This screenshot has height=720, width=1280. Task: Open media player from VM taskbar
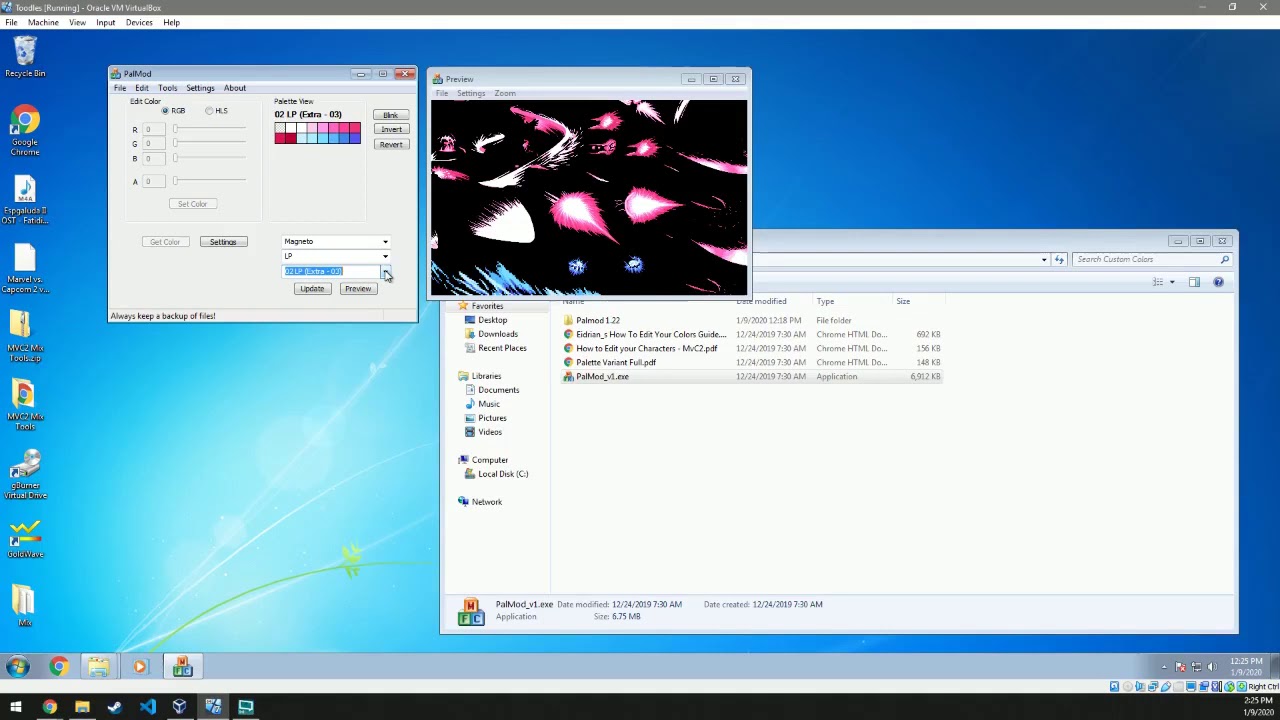click(139, 666)
